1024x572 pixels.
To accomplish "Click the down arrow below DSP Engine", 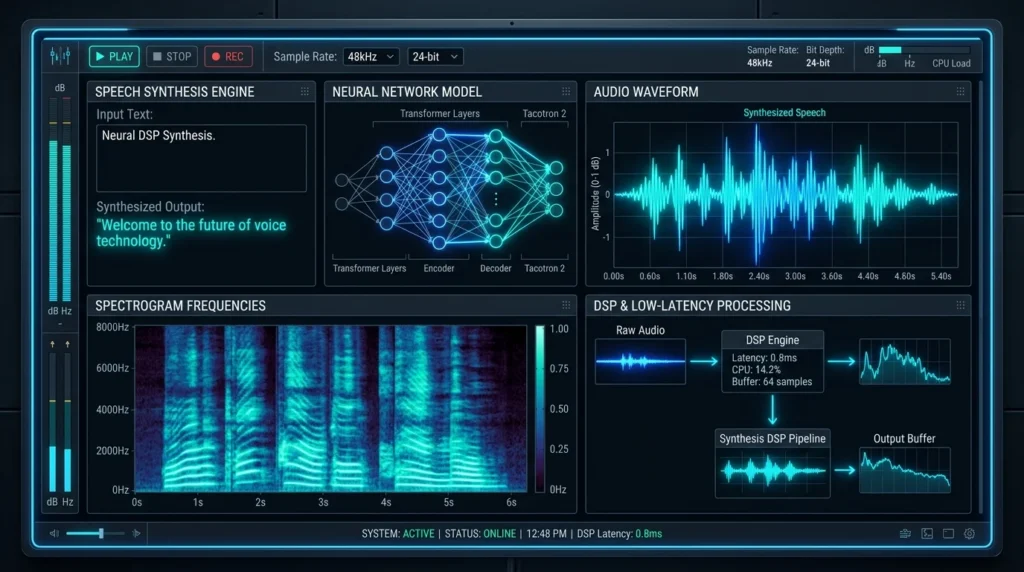I will coord(773,410).
